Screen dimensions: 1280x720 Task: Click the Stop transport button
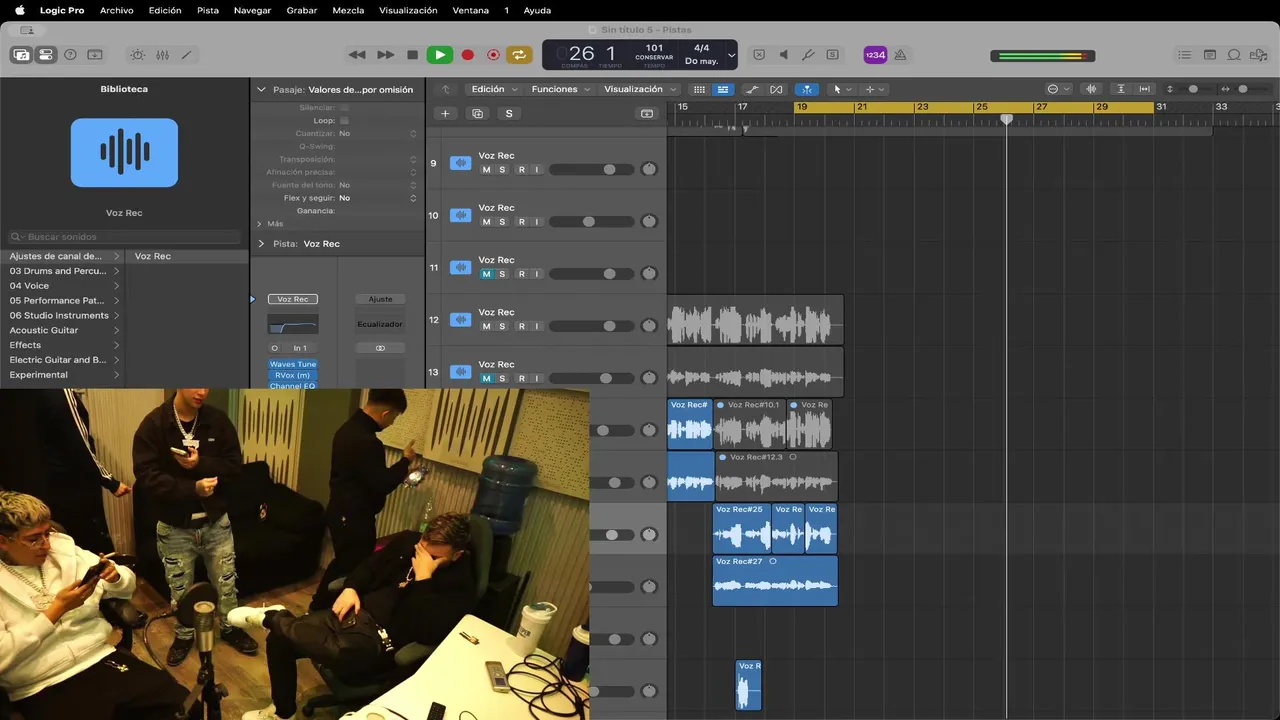click(x=413, y=55)
